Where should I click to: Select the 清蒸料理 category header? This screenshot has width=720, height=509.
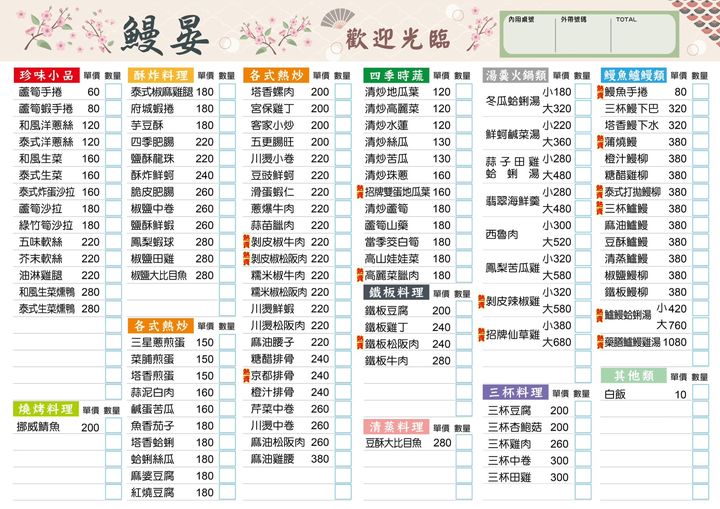point(396,426)
